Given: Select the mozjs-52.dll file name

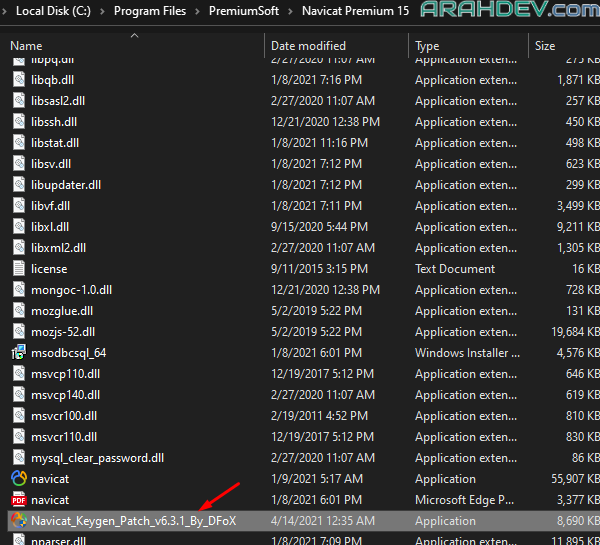Looking at the screenshot, I should click(63, 331).
